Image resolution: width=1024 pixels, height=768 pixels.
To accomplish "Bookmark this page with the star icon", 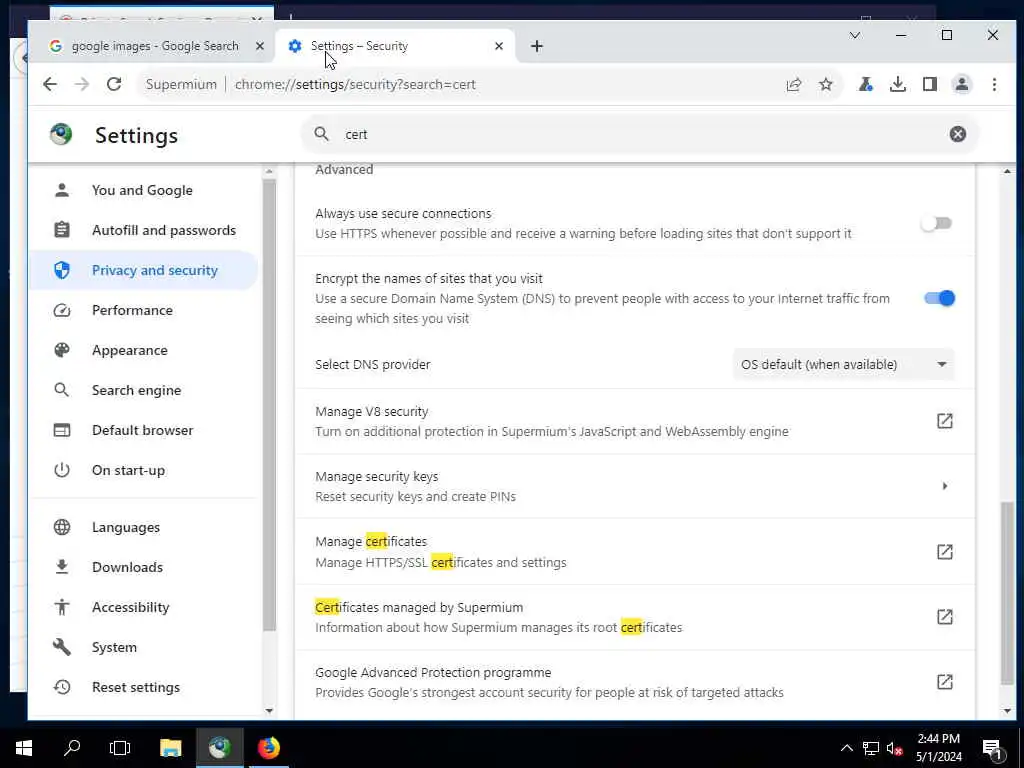I will pos(826,84).
